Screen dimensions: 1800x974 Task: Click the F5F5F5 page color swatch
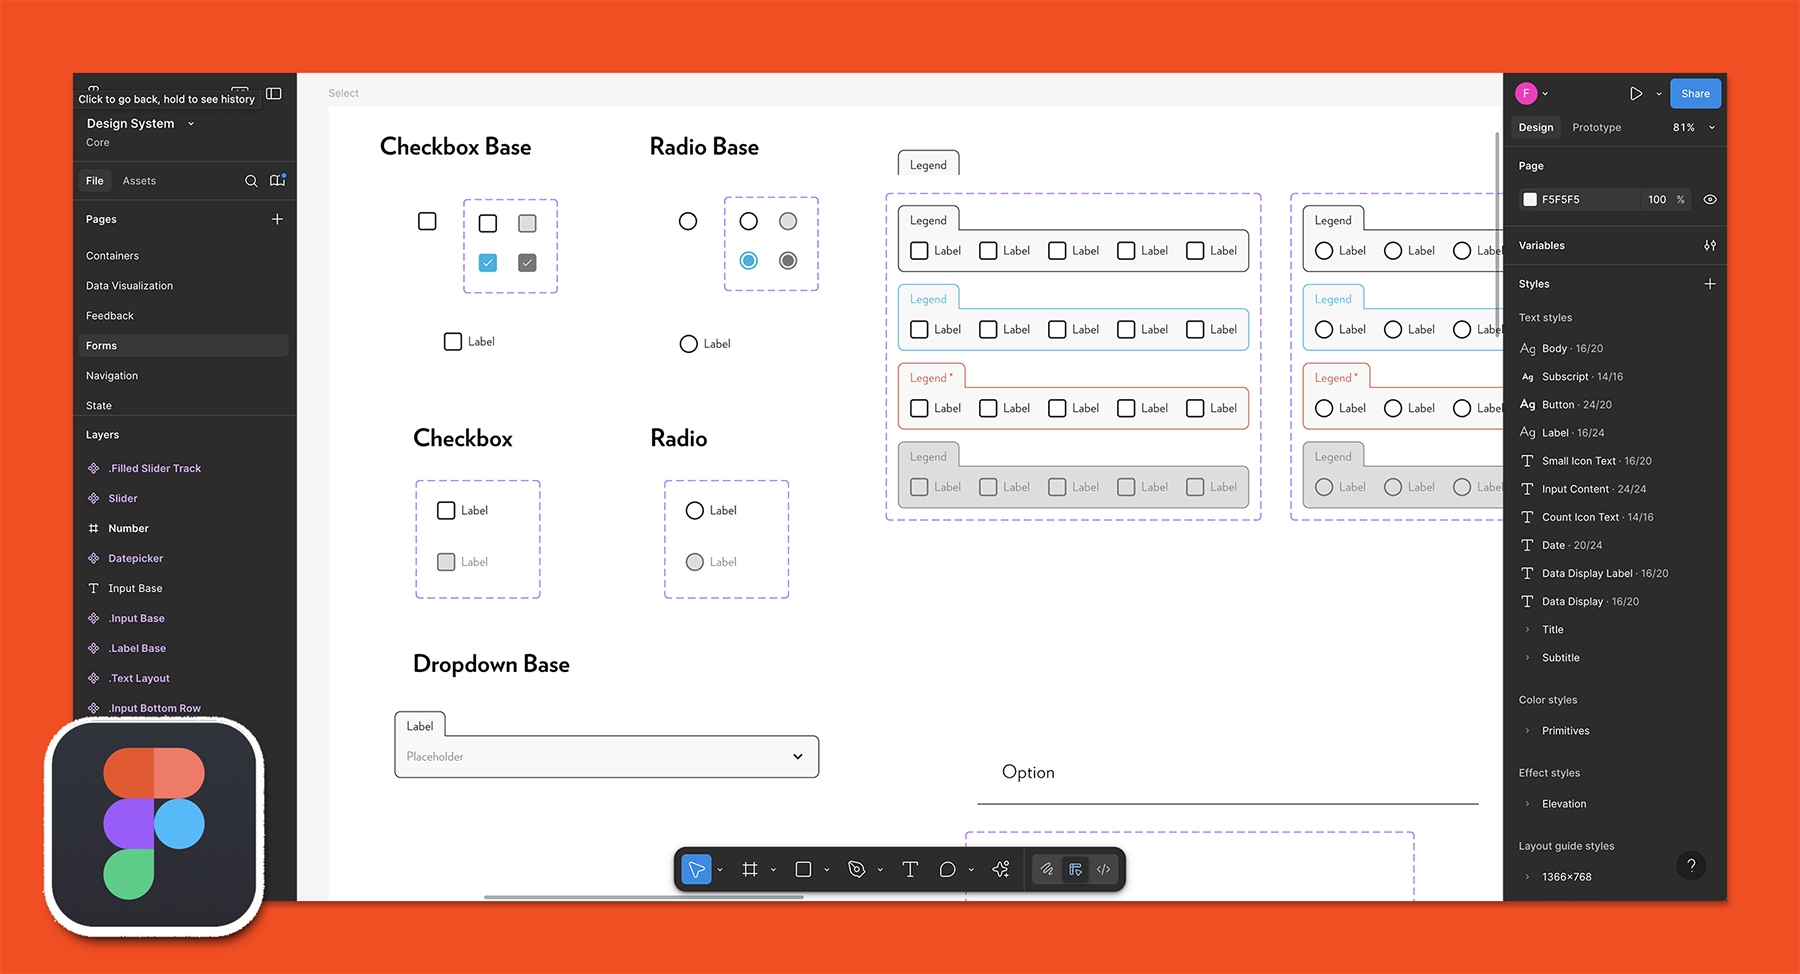(x=1530, y=200)
